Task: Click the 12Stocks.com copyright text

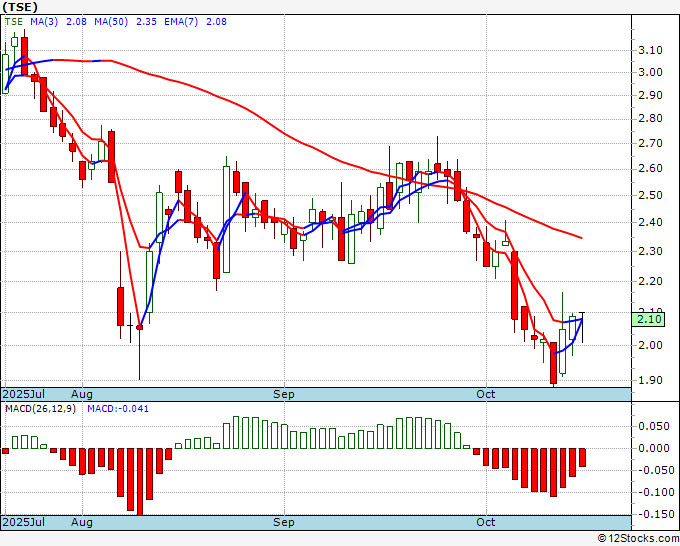Action: [638, 539]
